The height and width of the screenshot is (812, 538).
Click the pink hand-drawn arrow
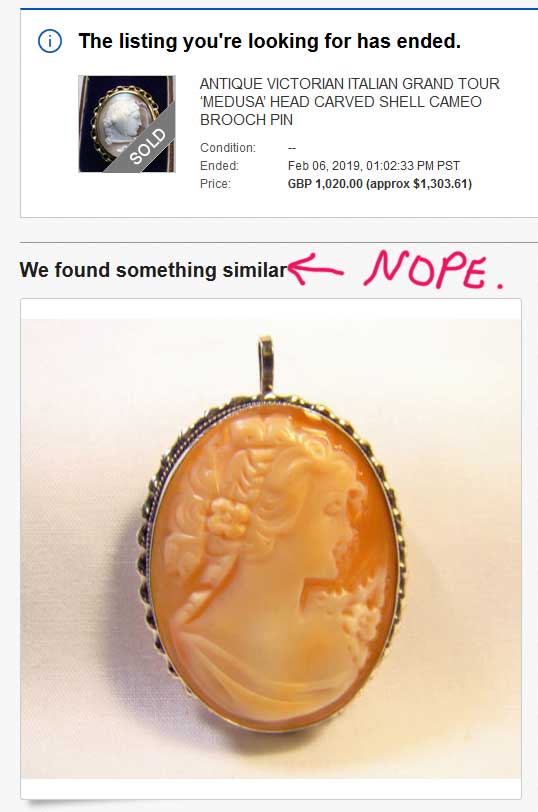tap(315, 268)
